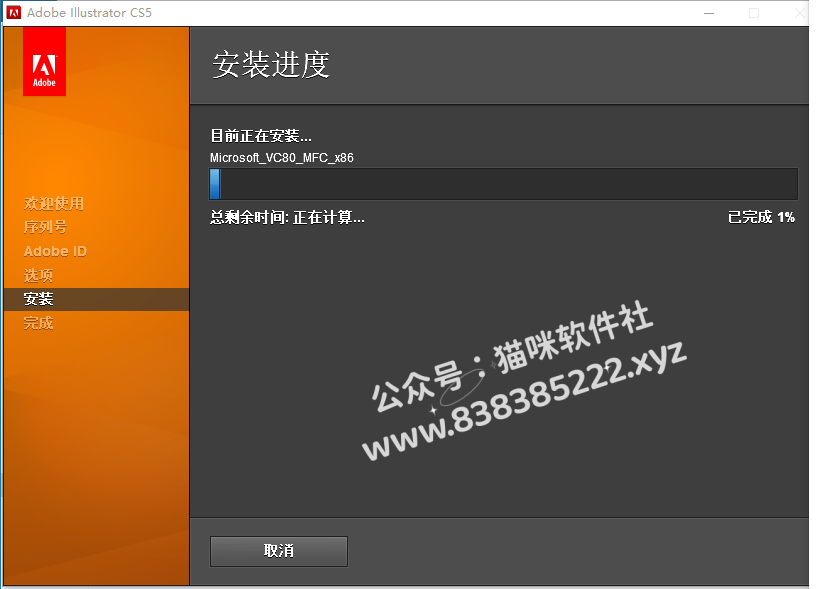The width and height of the screenshot is (826, 589).
Task: Maximize the Adobe Illustrator CS5 installer window
Action: [754, 13]
